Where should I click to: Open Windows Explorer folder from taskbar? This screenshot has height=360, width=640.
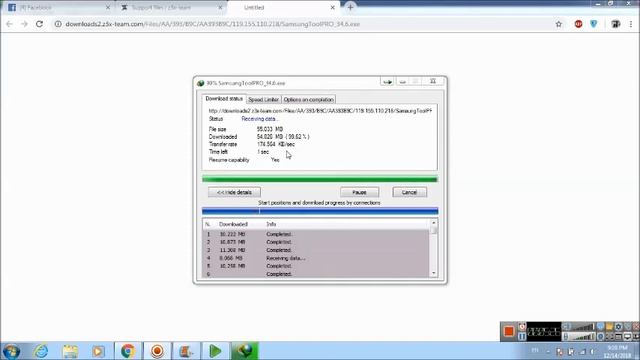pos(70,351)
